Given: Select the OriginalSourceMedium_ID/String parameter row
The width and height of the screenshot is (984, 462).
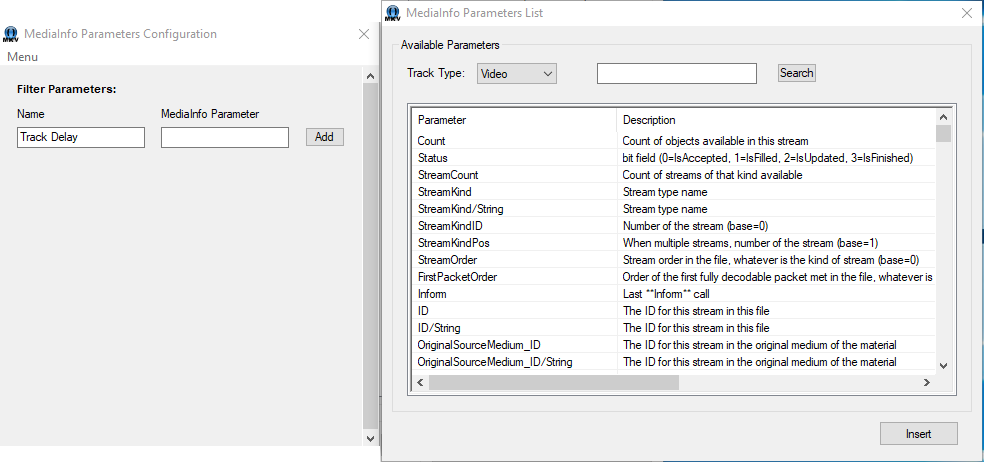Looking at the screenshot, I should point(673,362).
